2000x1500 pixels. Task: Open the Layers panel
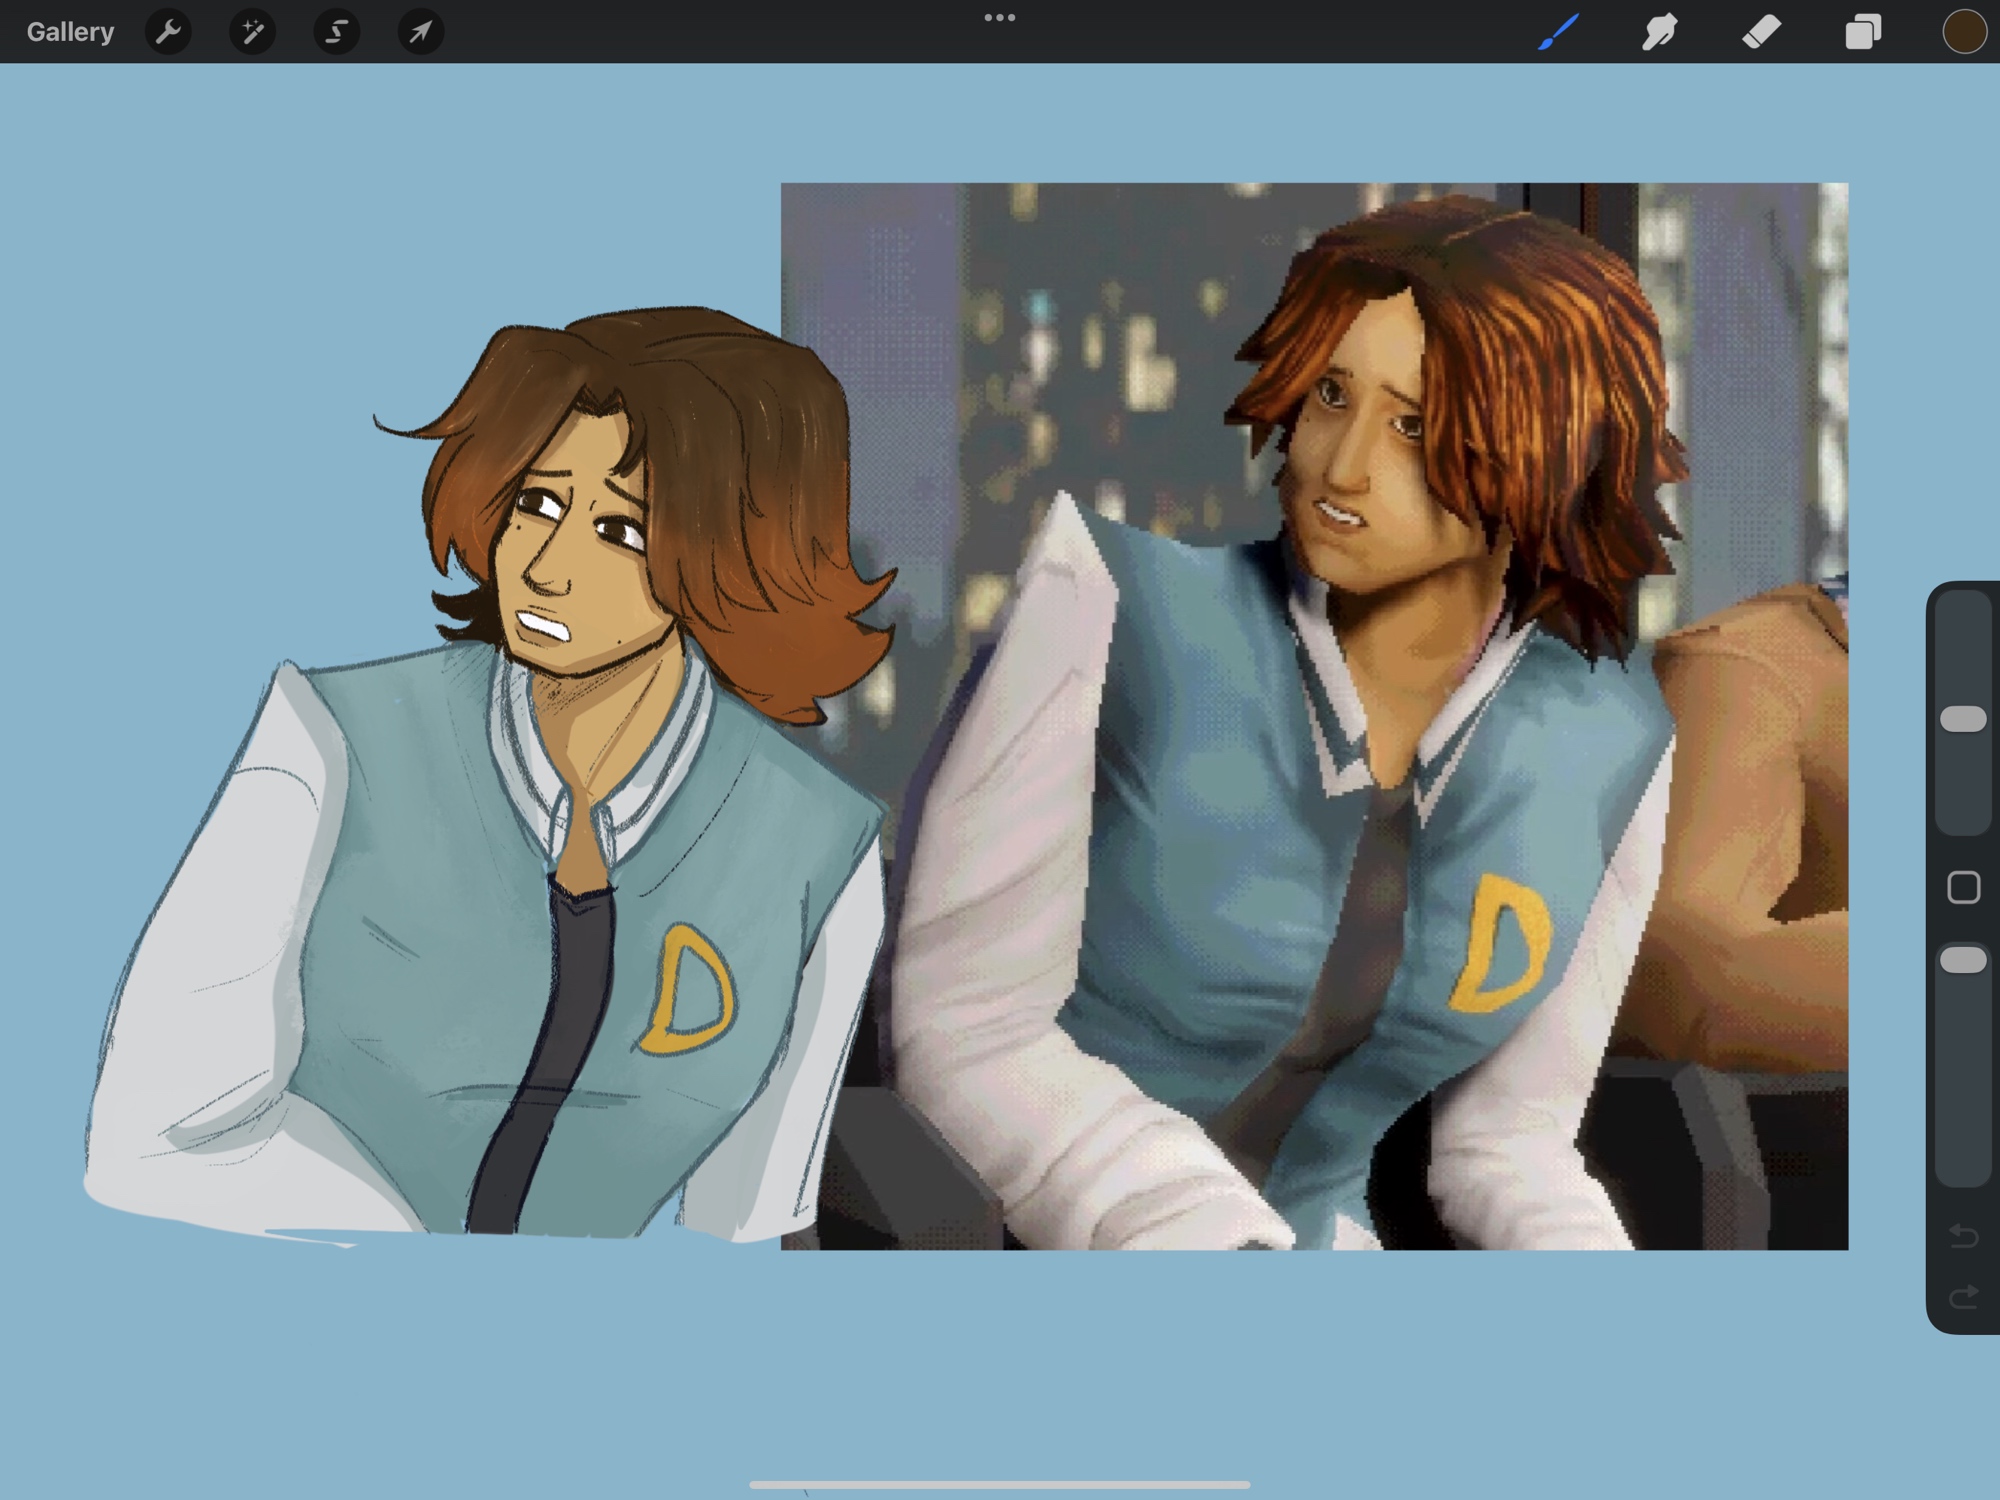click(1863, 32)
